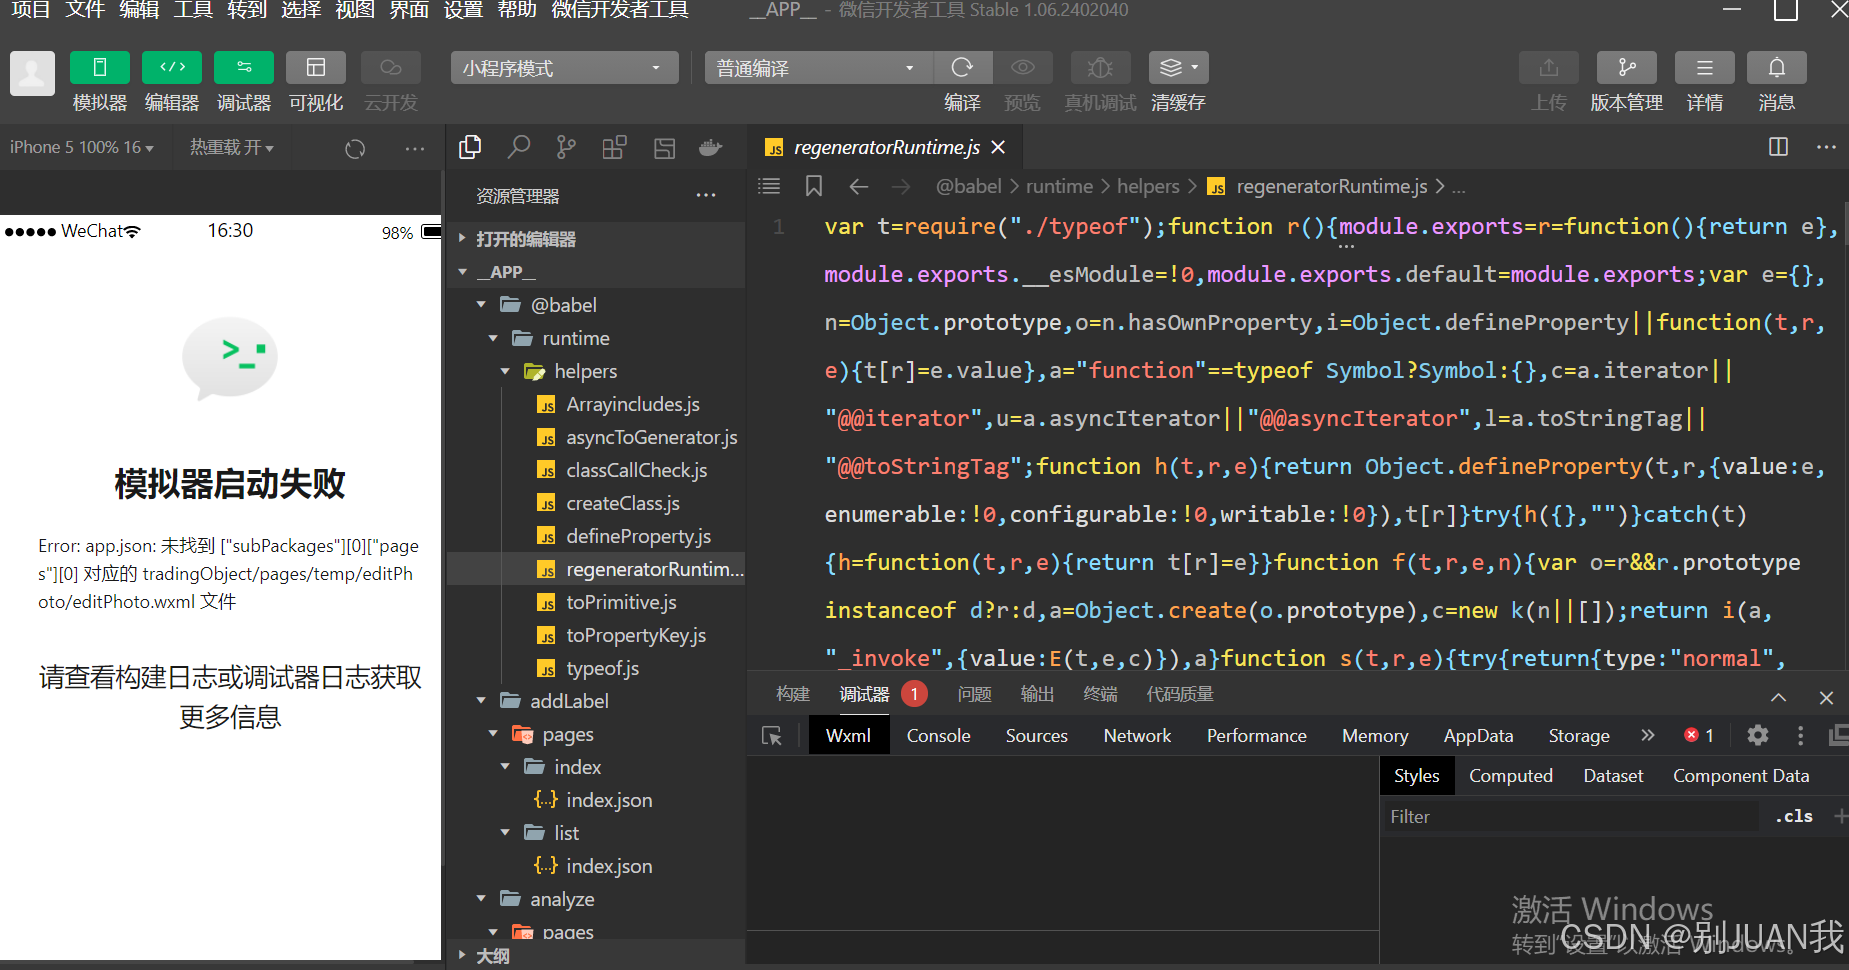Switch to the 代码质量 tab
The image size is (1849, 970).
click(1180, 694)
